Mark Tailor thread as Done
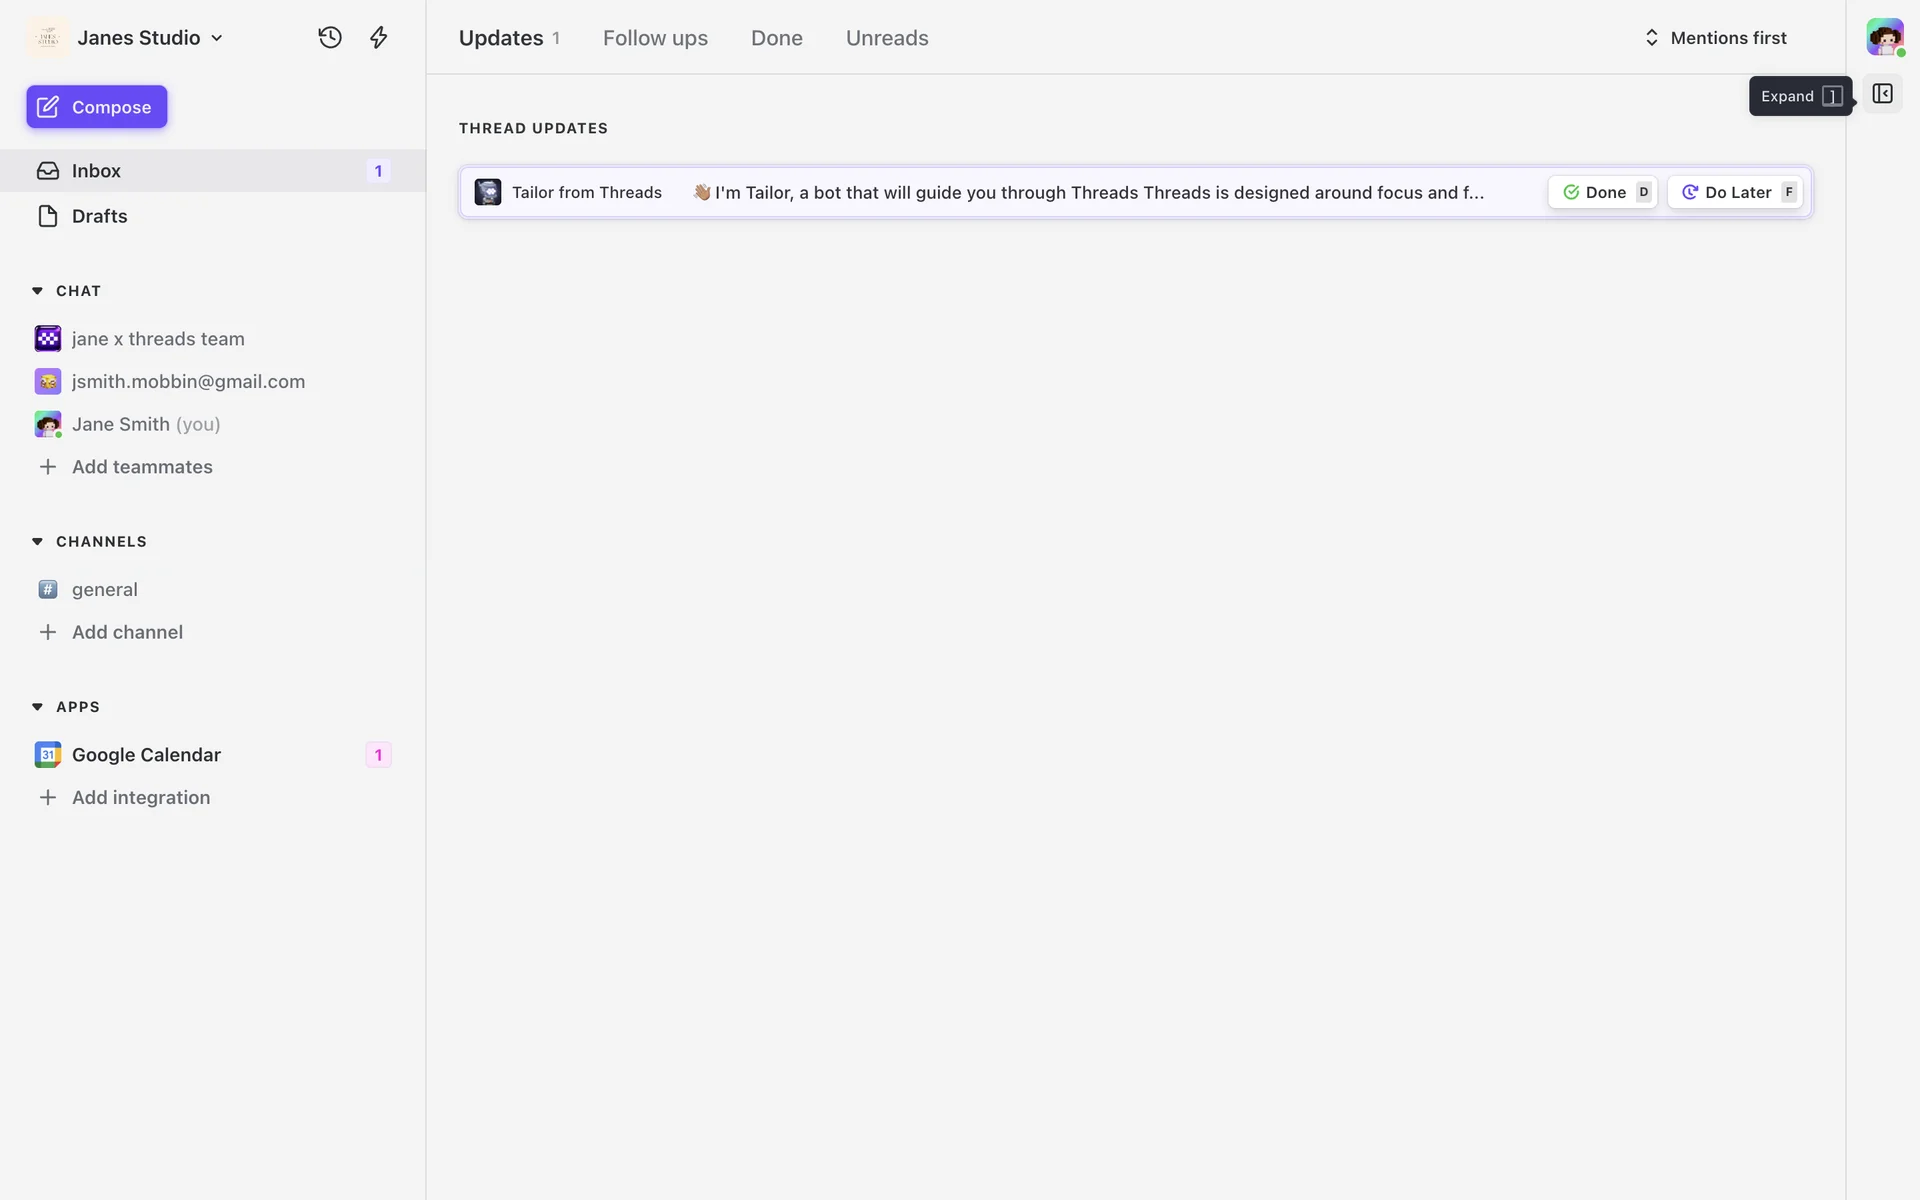 click(x=1602, y=192)
